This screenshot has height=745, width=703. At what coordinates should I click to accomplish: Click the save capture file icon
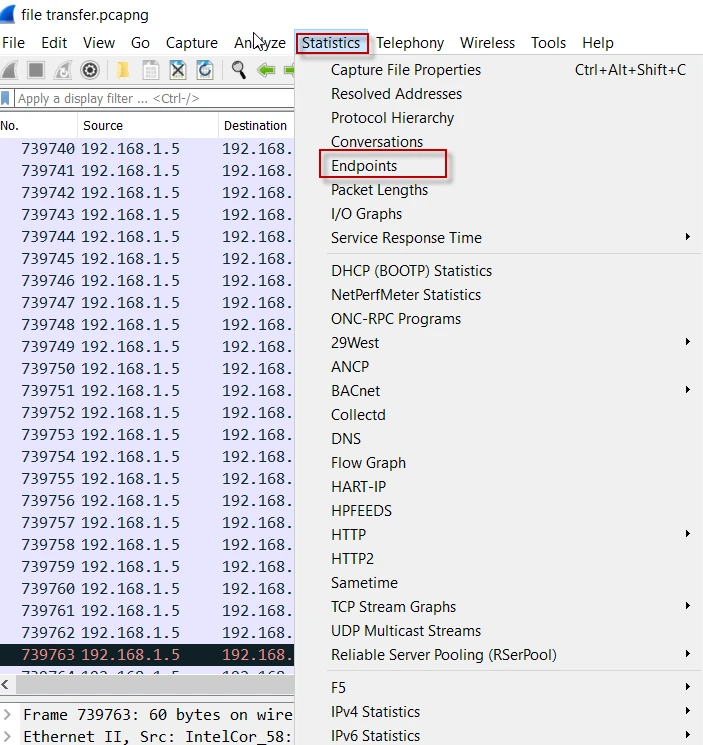(150, 70)
